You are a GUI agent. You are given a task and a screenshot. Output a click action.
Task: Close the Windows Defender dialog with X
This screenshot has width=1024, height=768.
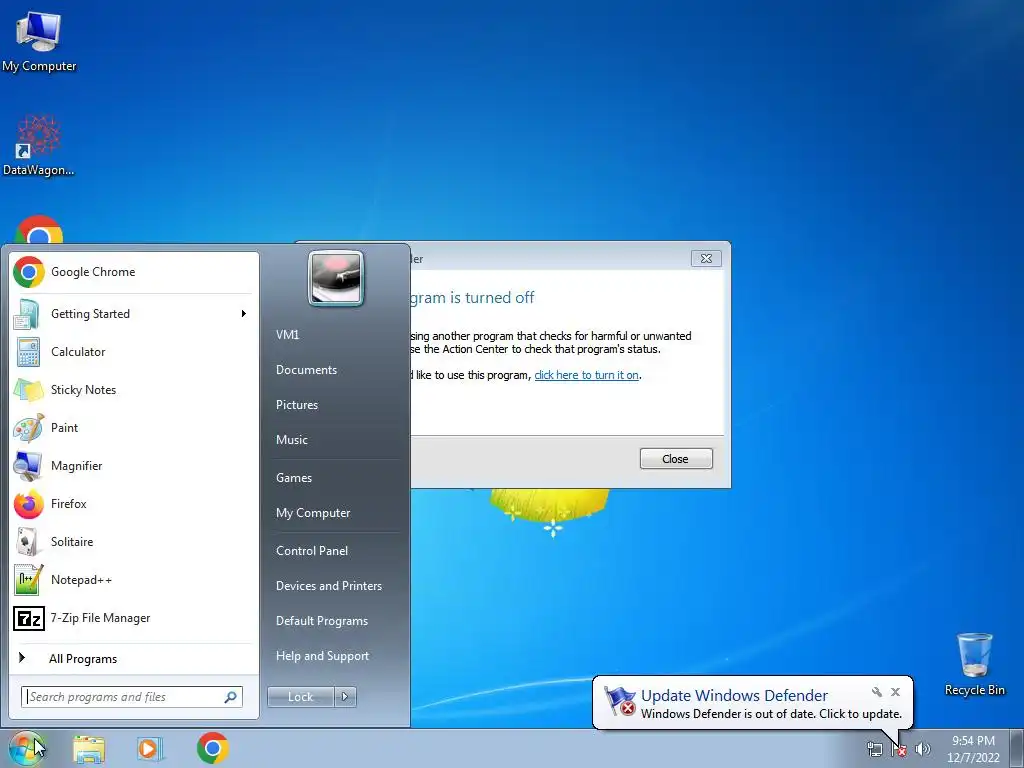coord(706,259)
